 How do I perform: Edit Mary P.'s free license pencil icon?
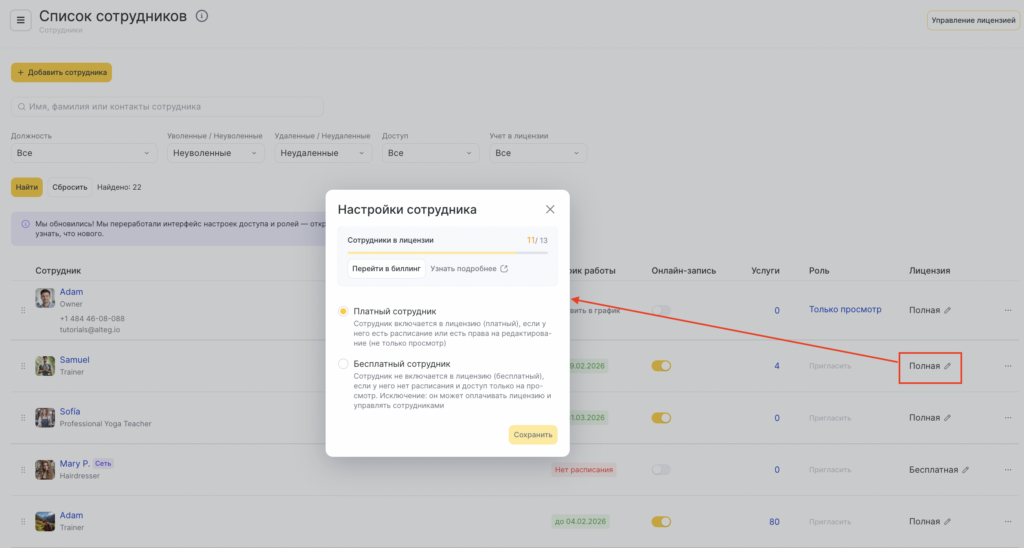point(965,470)
